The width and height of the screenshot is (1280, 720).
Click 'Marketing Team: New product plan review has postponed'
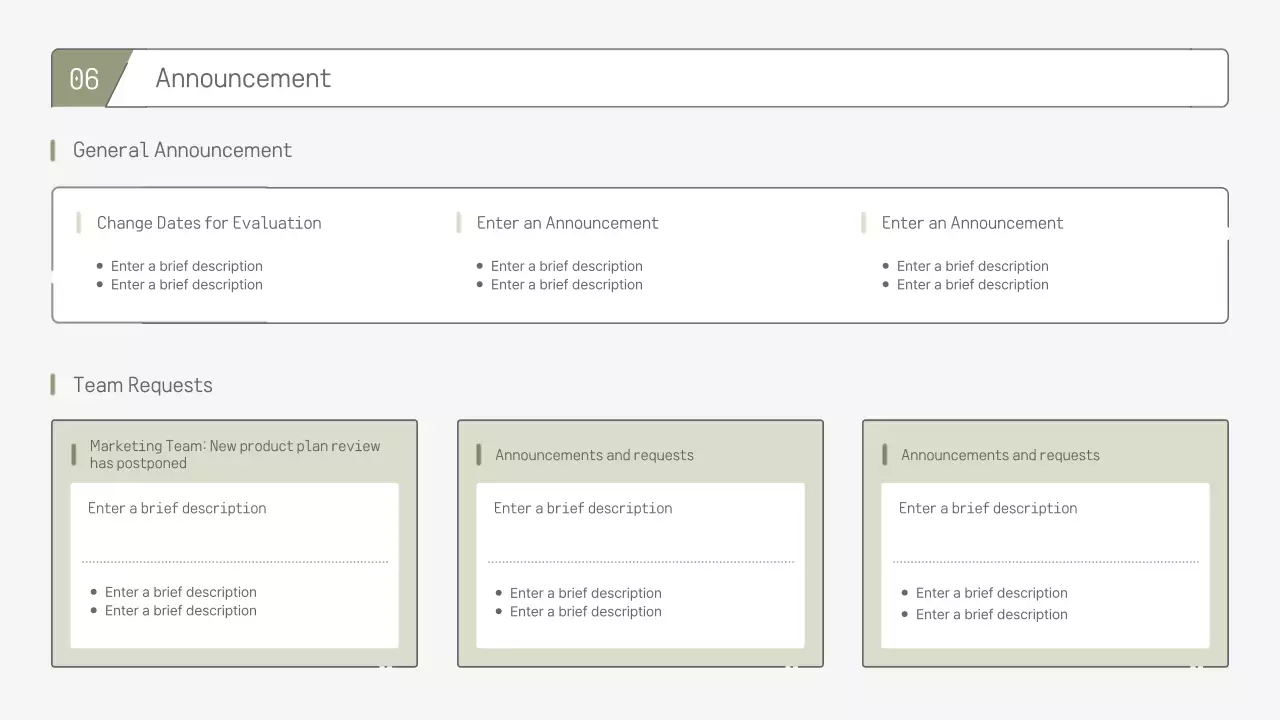234,454
